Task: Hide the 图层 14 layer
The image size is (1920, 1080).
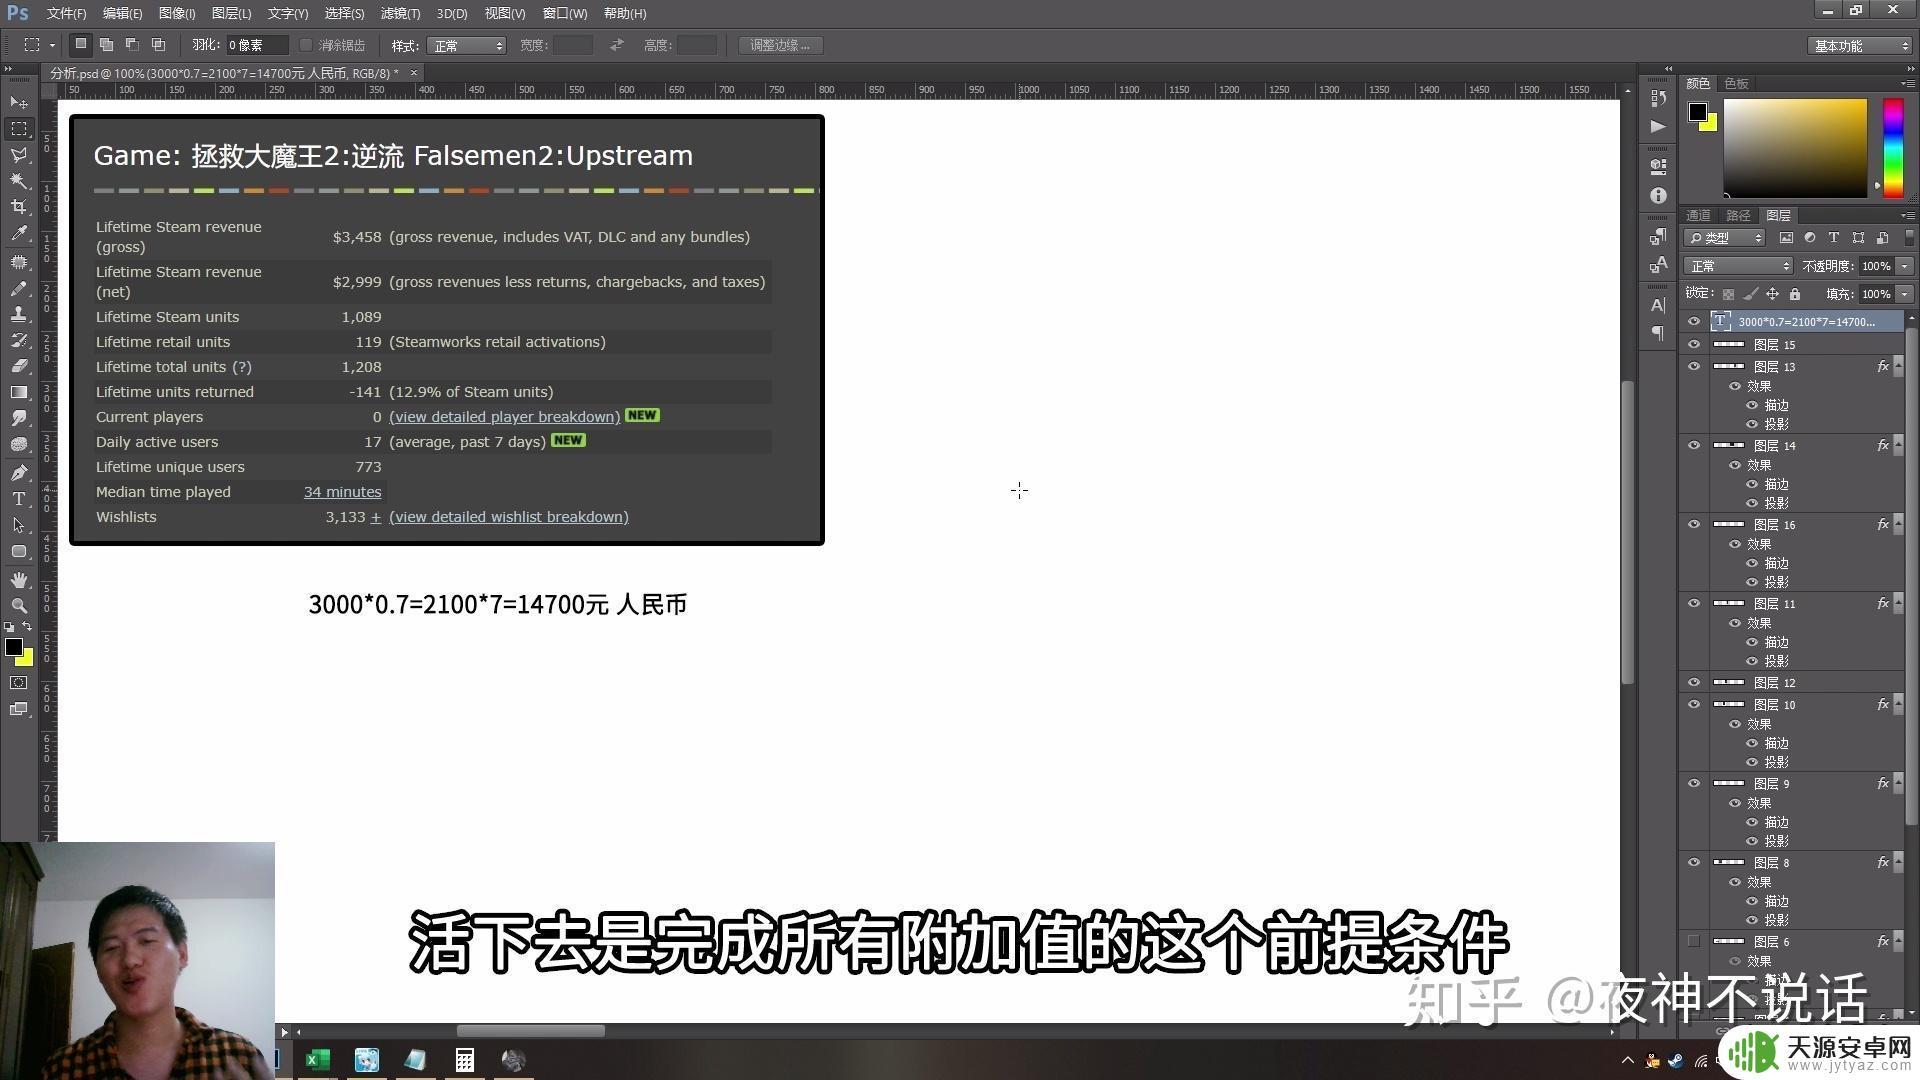Action: coord(1694,445)
